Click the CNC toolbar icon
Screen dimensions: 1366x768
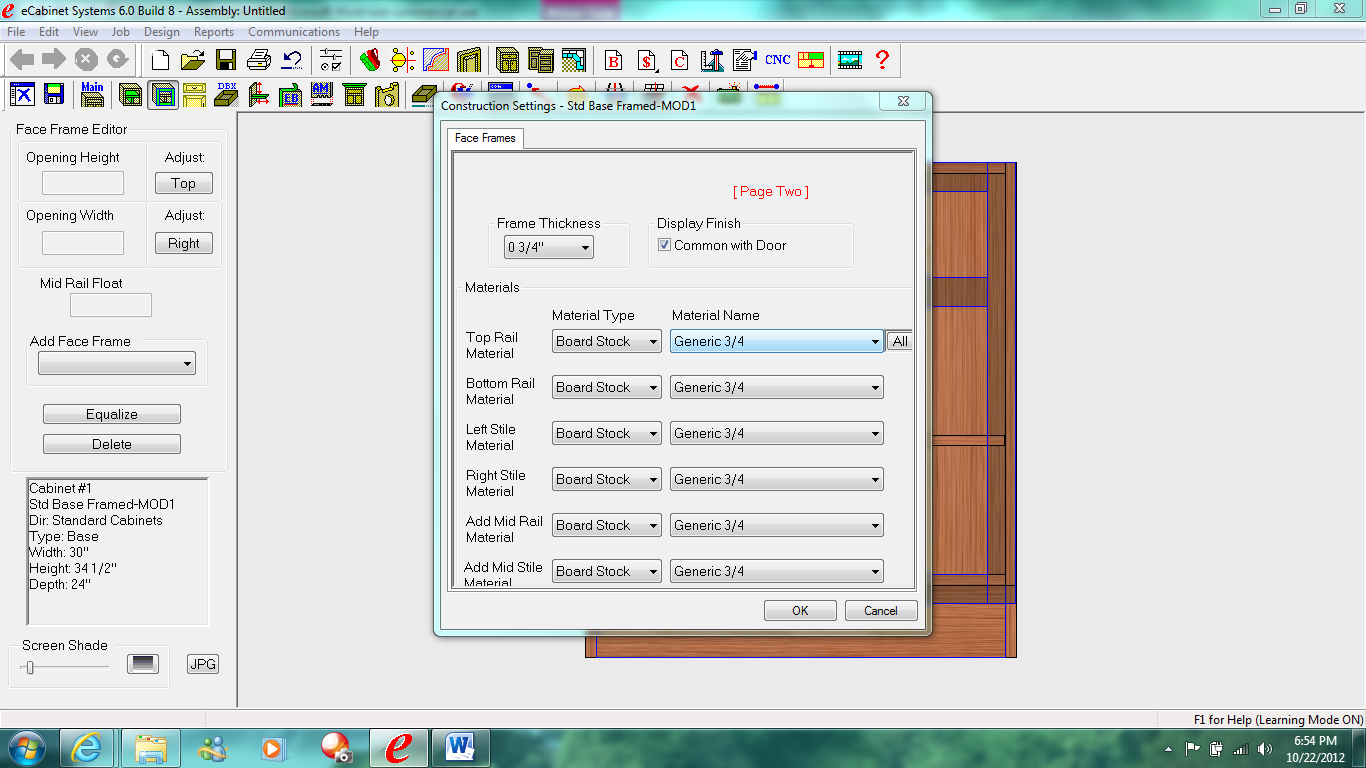click(778, 60)
